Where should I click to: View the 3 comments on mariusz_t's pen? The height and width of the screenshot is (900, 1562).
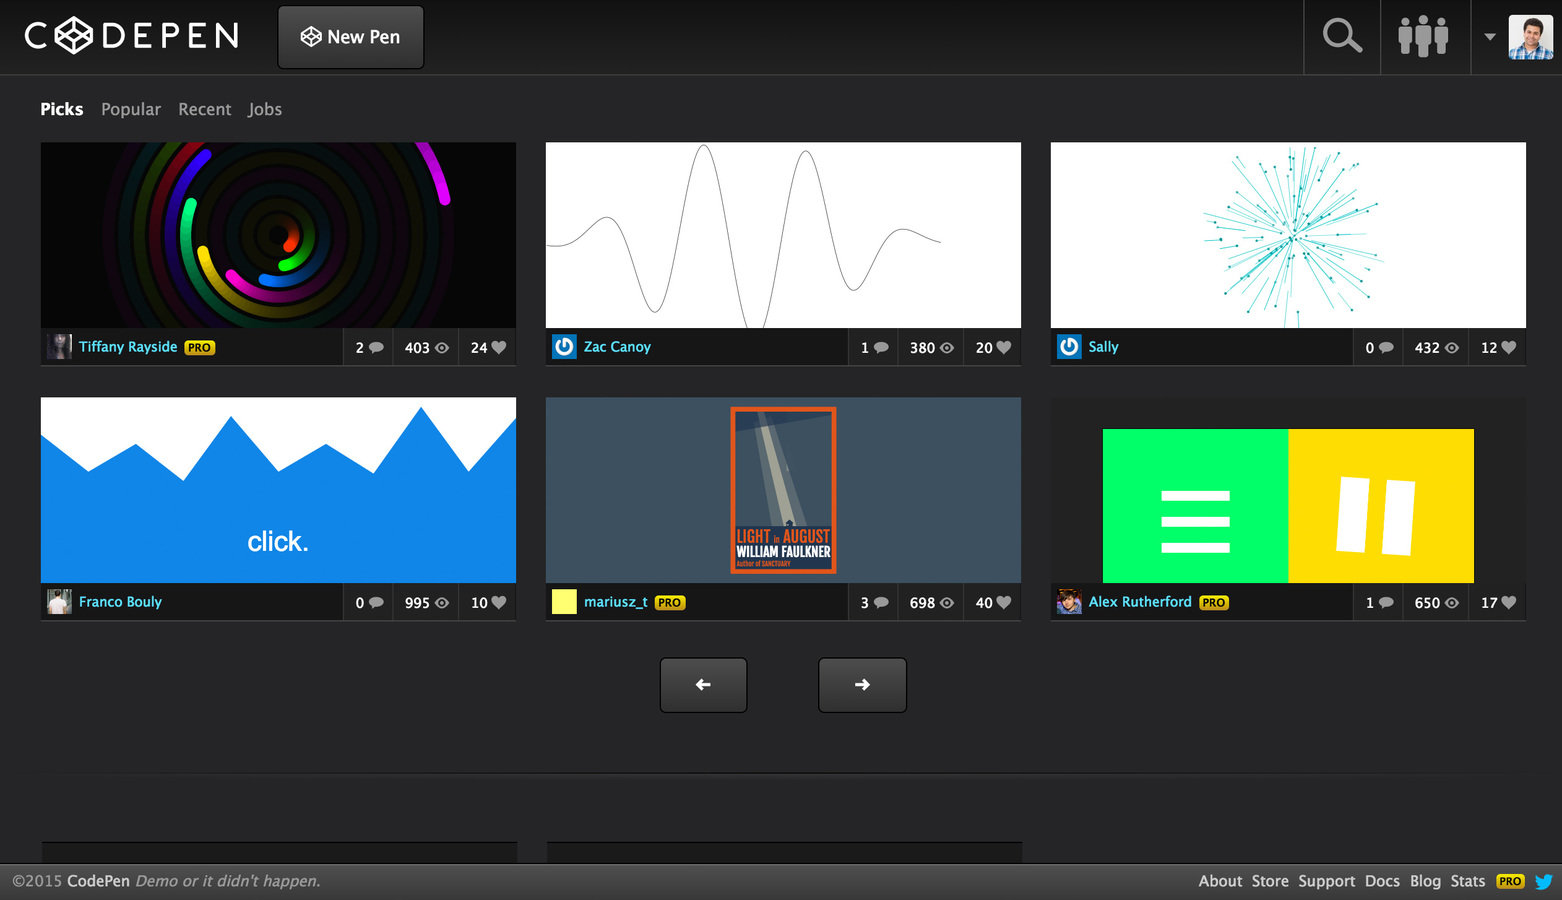click(874, 603)
